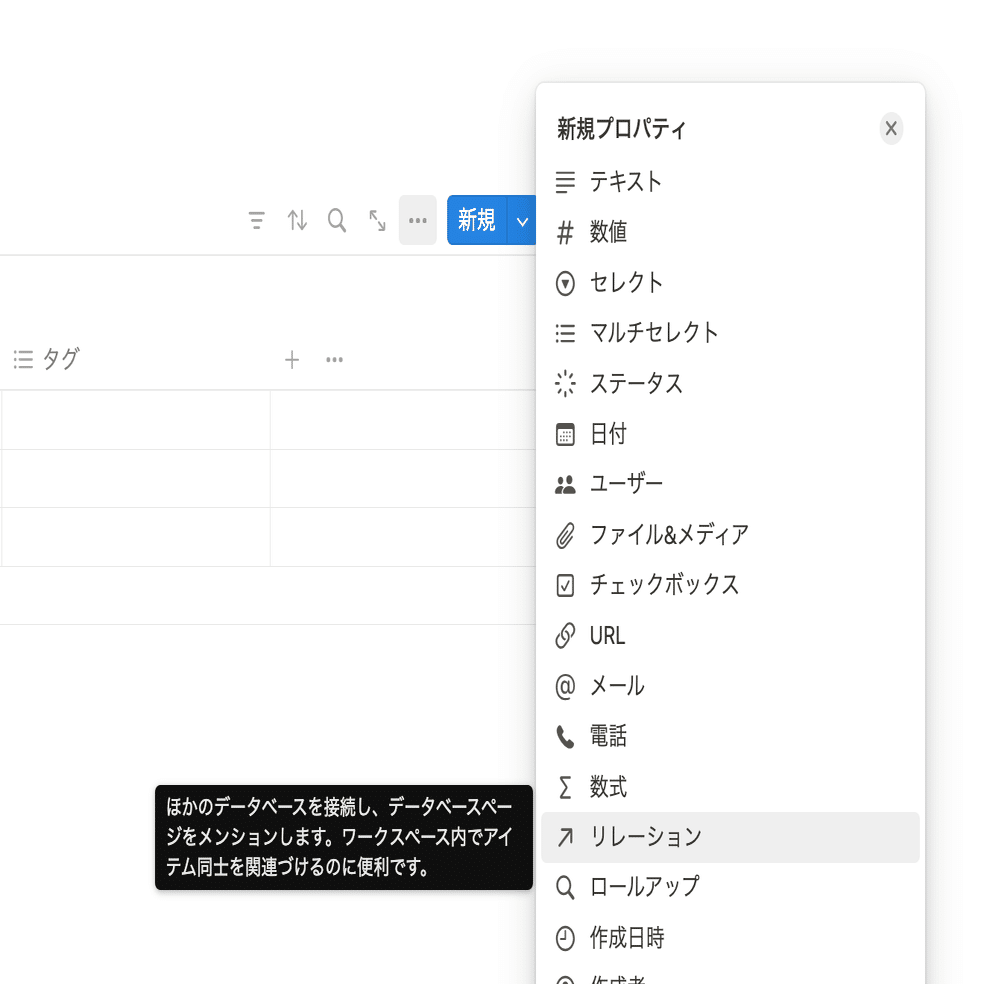
Task: Choose the ロールアップ property type
Action: click(x=730, y=887)
